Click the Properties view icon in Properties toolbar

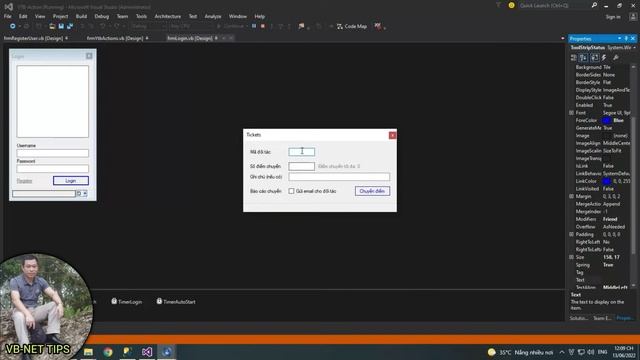pos(595,58)
